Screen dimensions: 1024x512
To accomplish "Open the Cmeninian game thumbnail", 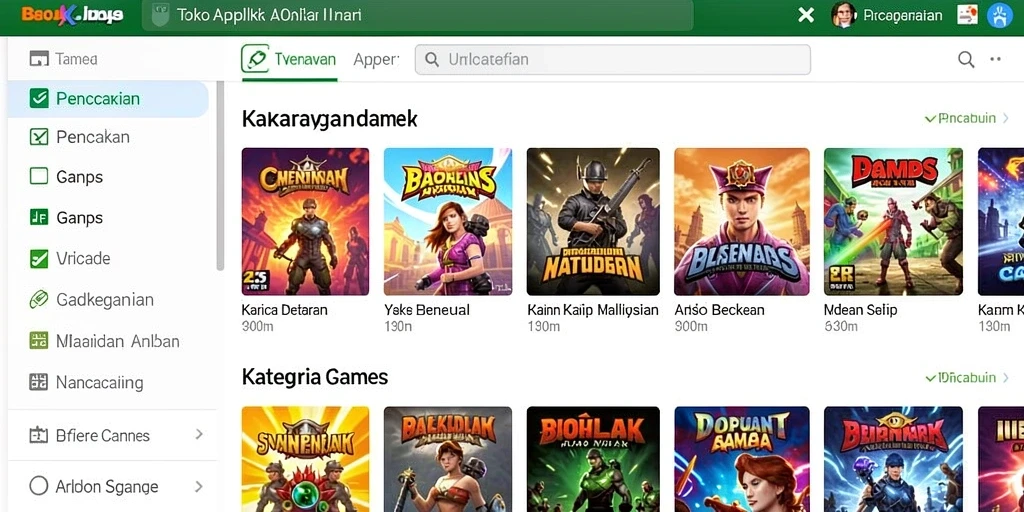I will [305, 221].
